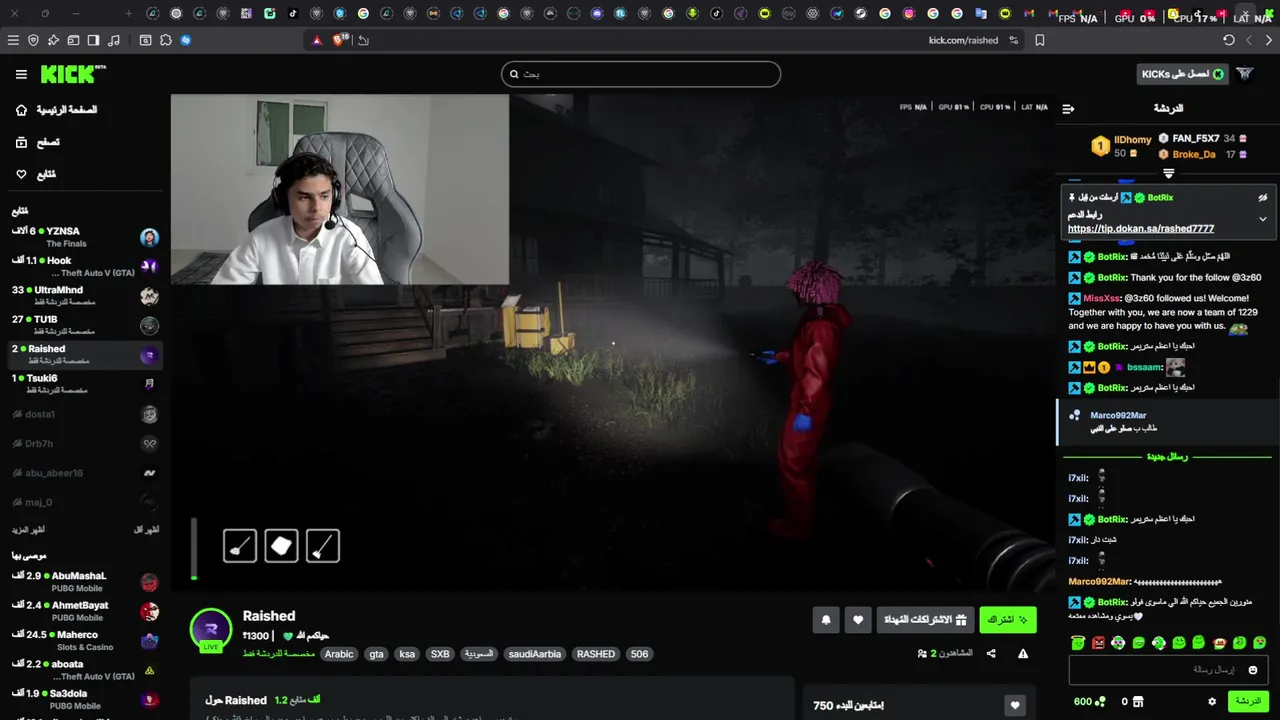Open the tip.dokan.sa/rashed7777 link

pos(1141,229)
